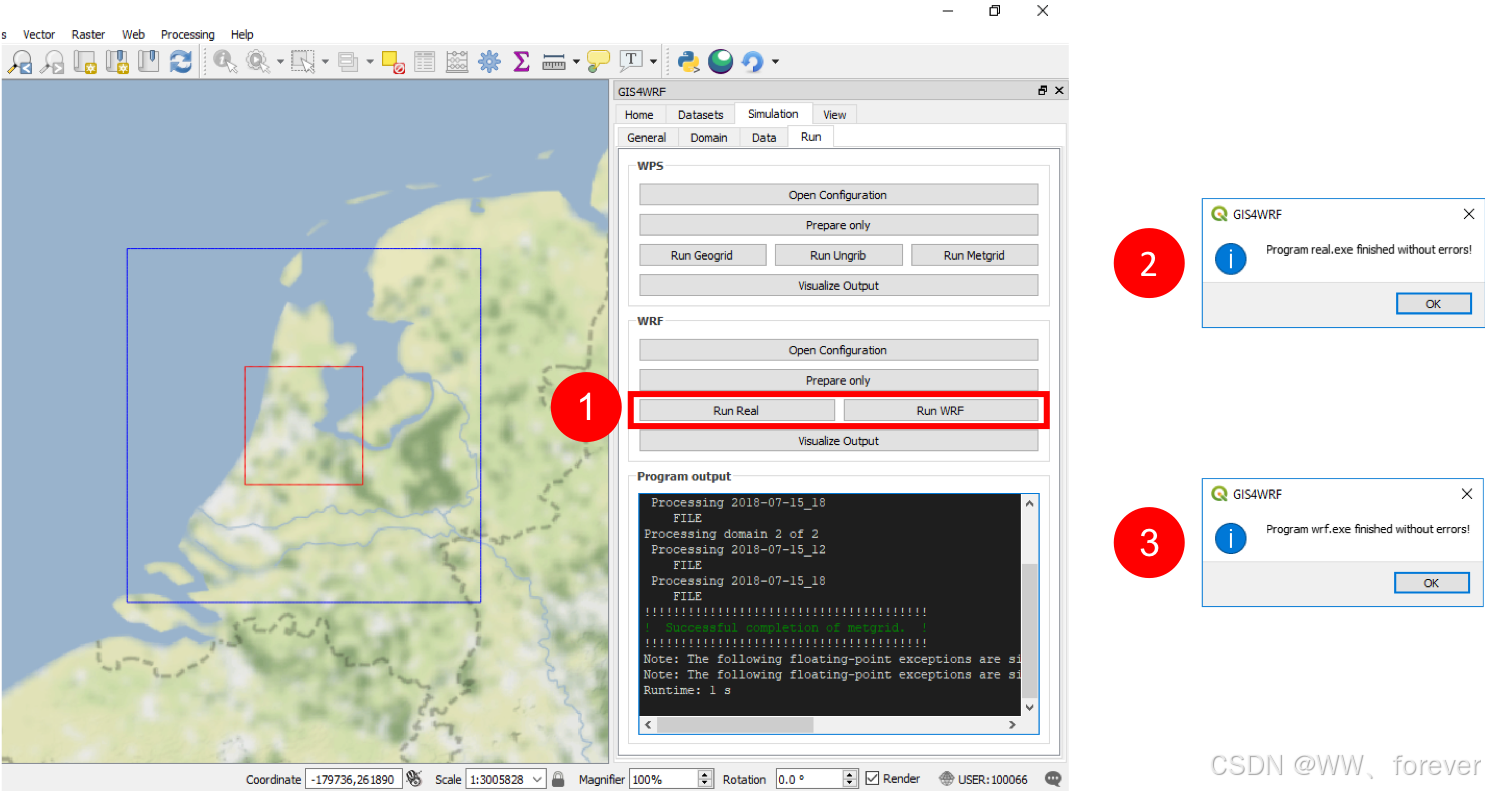This screenshot has height=791, width=1485.
Task: Click the Show Bookmarks toolbar icon
Action: [x=117, y=62]
